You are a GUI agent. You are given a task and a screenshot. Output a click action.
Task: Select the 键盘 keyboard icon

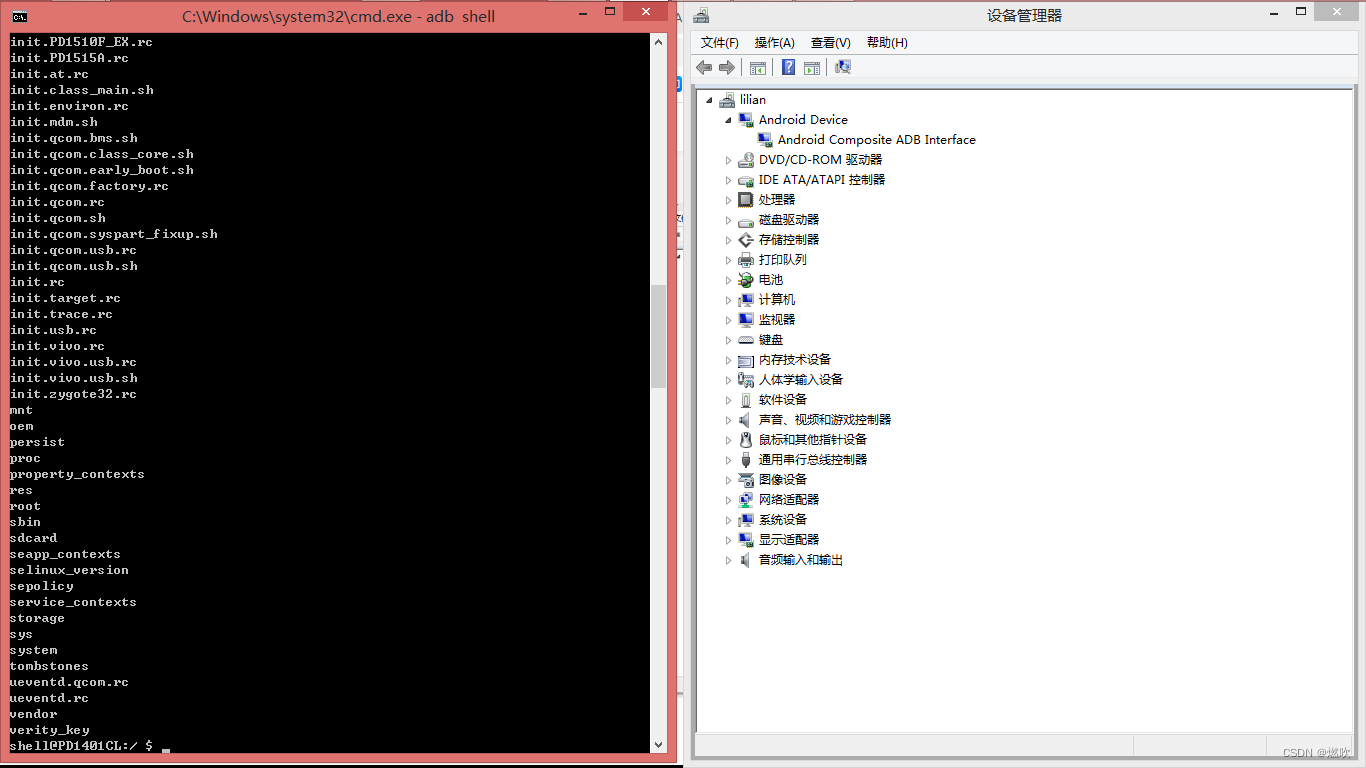pos(746,340)
